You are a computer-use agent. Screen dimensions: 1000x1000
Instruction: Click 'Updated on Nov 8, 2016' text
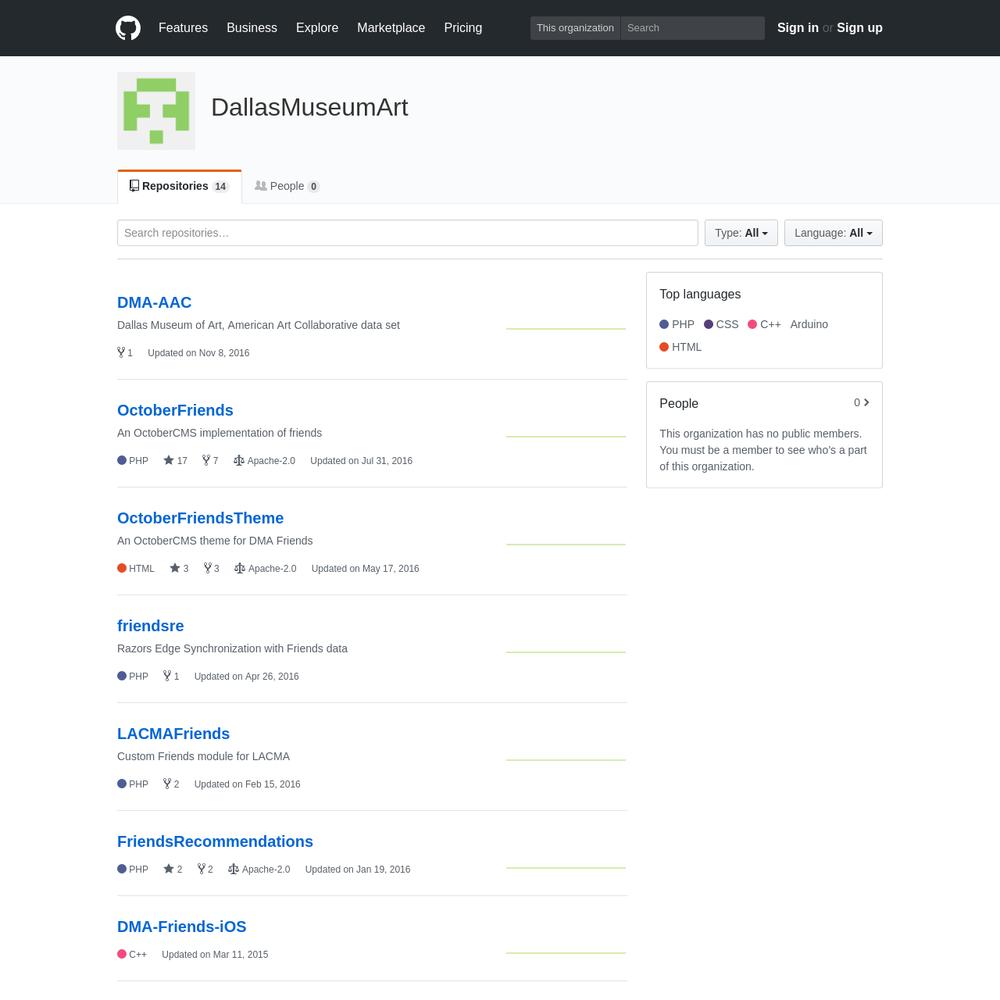click(x=198, y=353)
